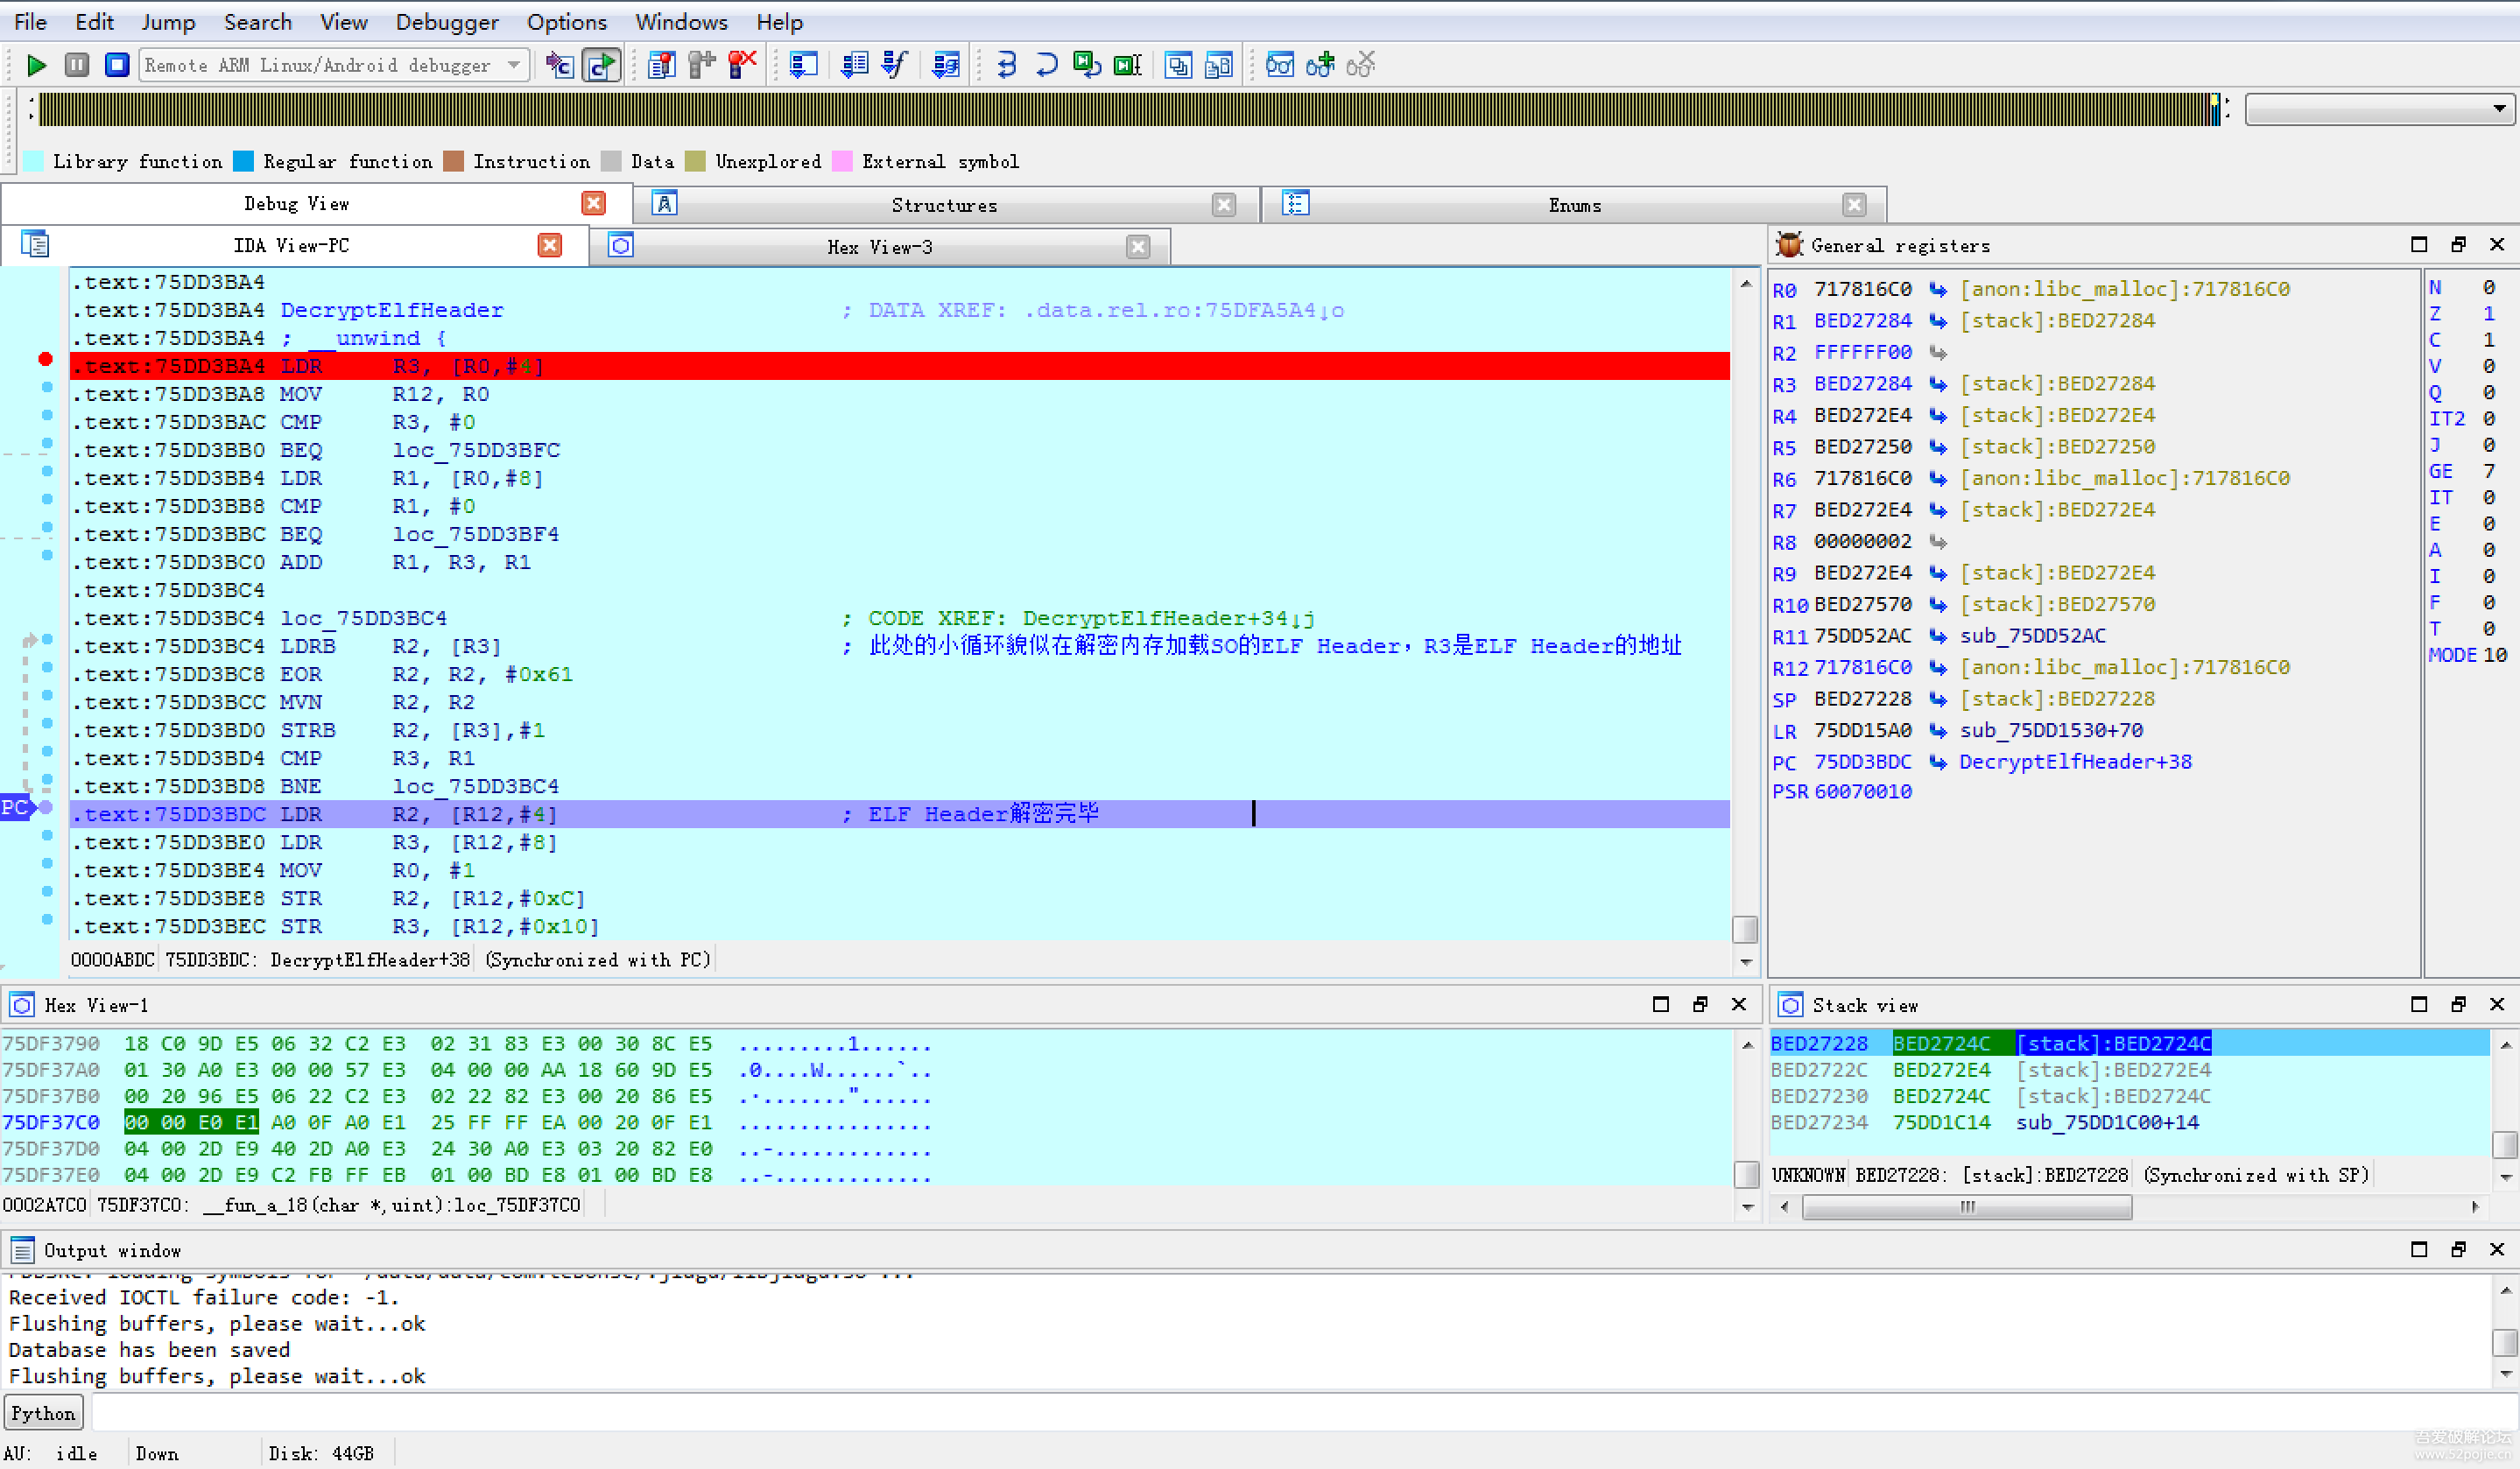Click the Python console language button
This screenshot has width=2520, height=1469.
click(44, 1413)
